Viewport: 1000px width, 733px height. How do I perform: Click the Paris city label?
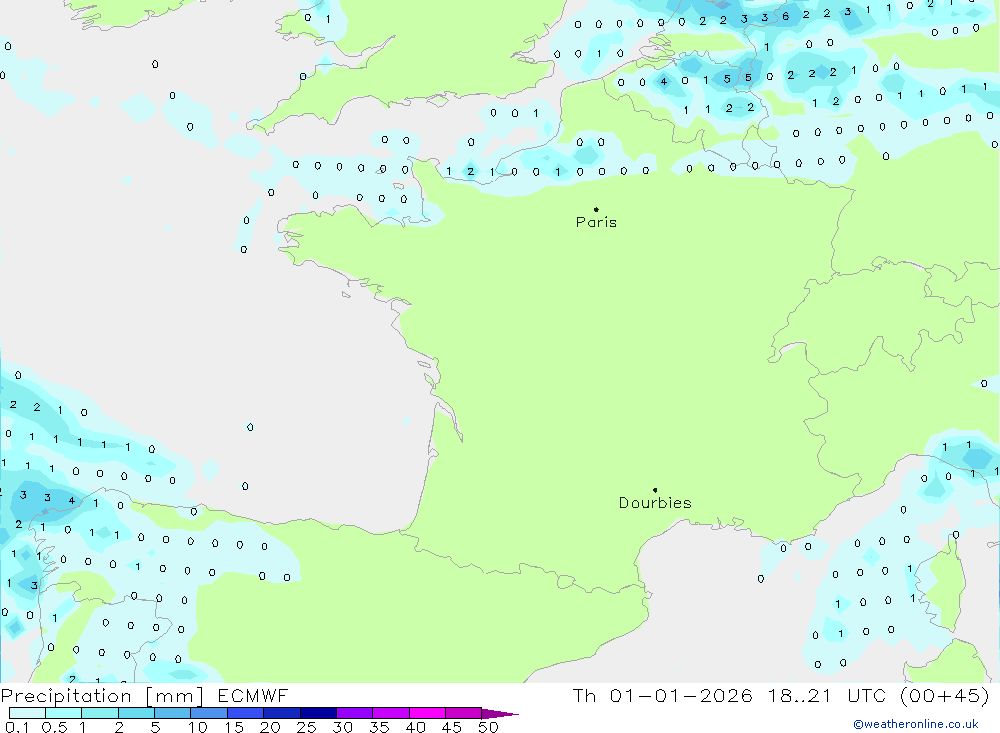coord(596,222)
